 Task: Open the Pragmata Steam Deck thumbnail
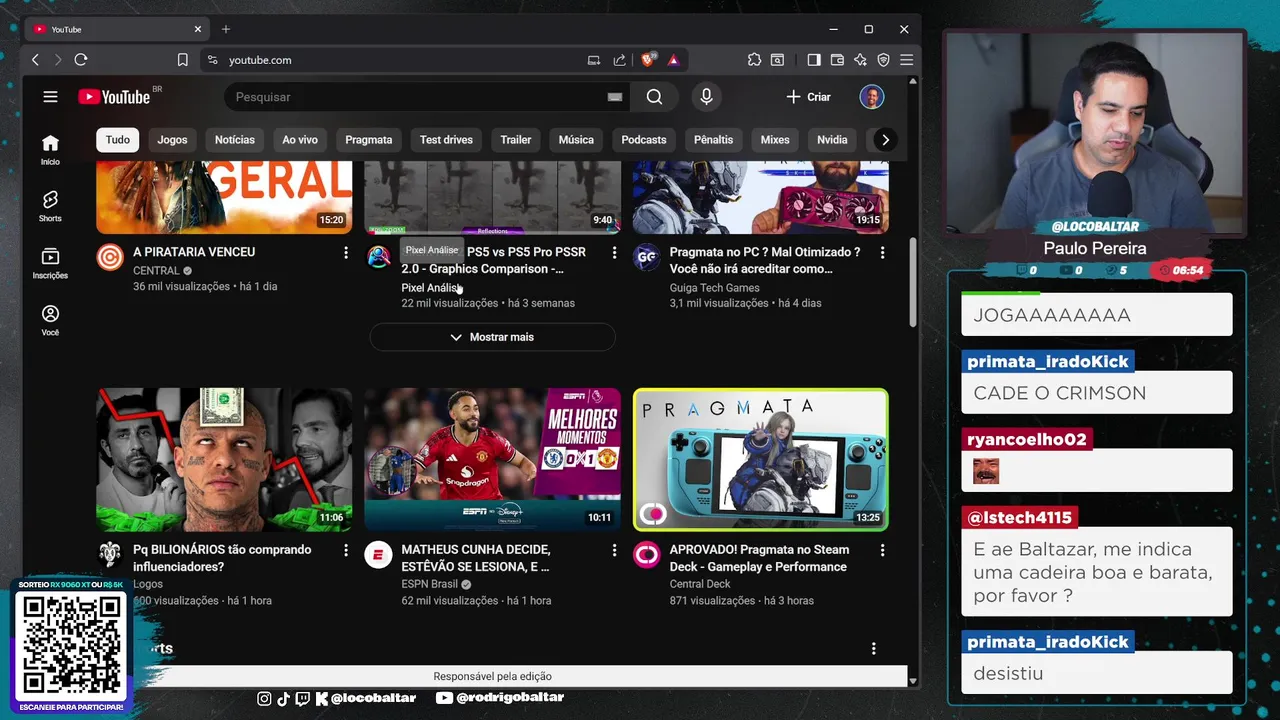click(760, 459)
